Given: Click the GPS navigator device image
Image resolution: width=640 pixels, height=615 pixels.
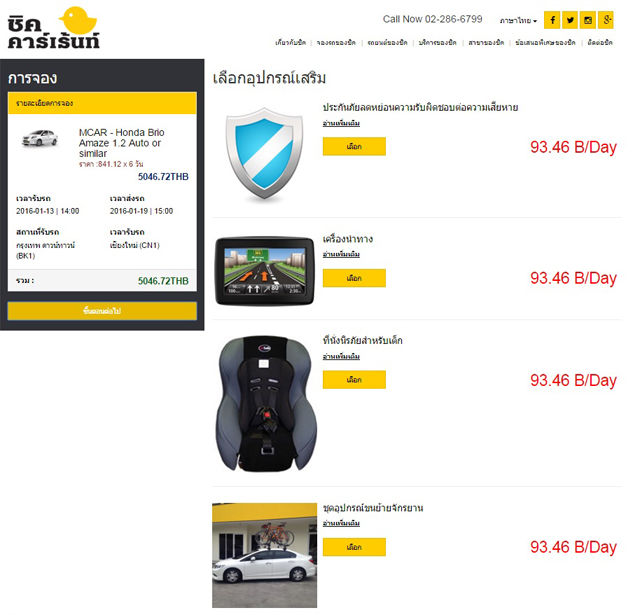Looking at the screenshot, I should tap(265, 271).
